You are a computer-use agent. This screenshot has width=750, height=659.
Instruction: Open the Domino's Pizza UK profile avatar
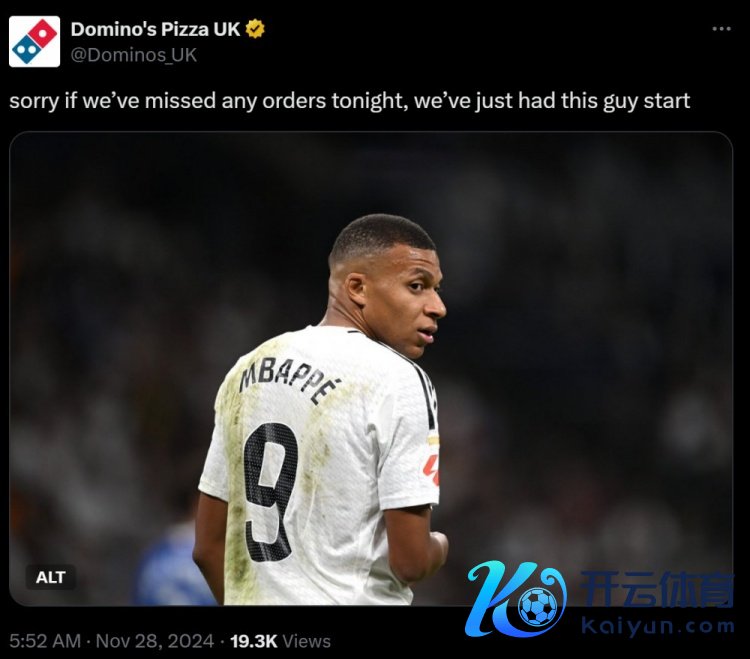(x=34, y=42)
